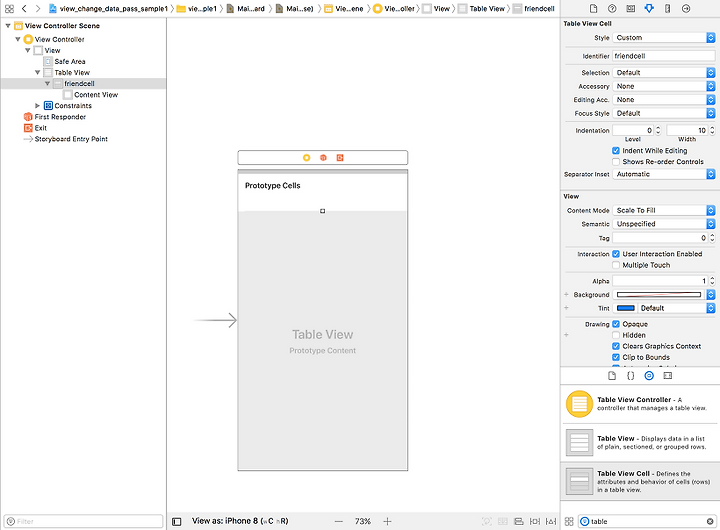This screenshot has width=720, height=530.
Task: Toggle the Opaque drawing checkbox
Action: pos(616,324)
